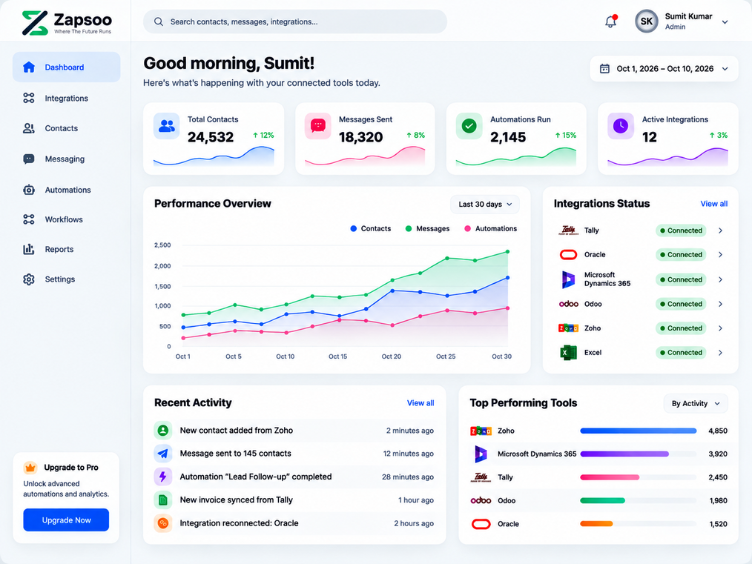Image resolution: width=752 pixels, height=564 pixels.
Task: Toggle the Contacts series in chart legend
Action: tap(371, 229)
